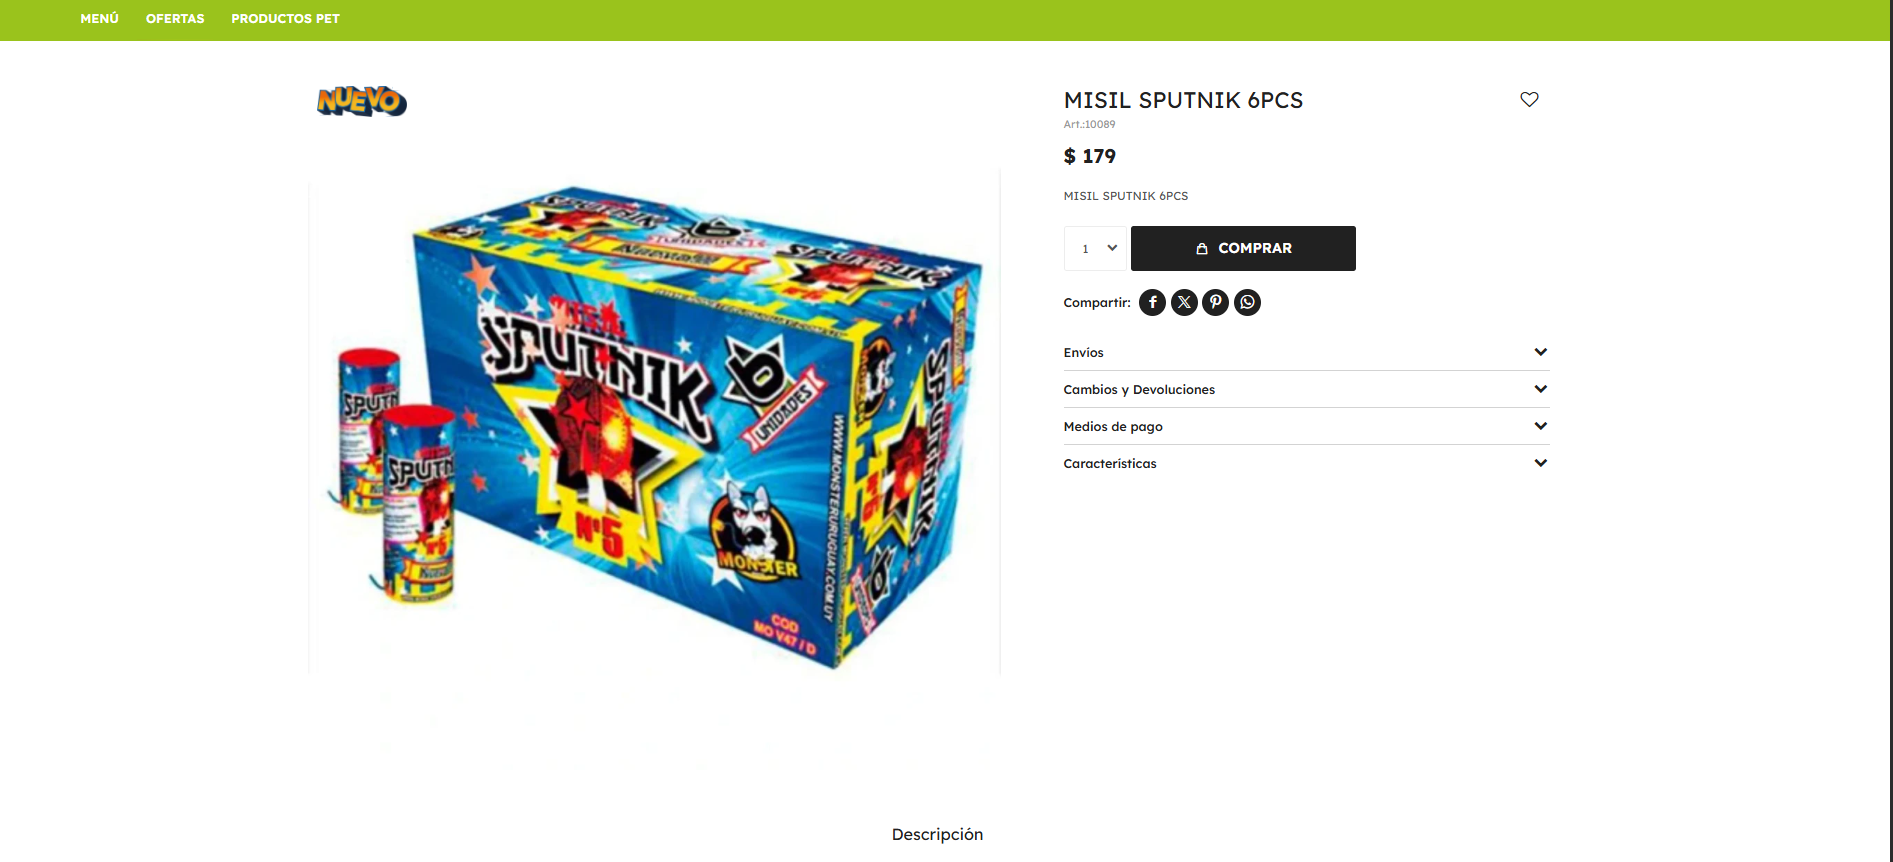The height and width of the screenshot is (862, 1893).
Task: Share product via WhatsApp
Action: click(x=1247, y=302)
